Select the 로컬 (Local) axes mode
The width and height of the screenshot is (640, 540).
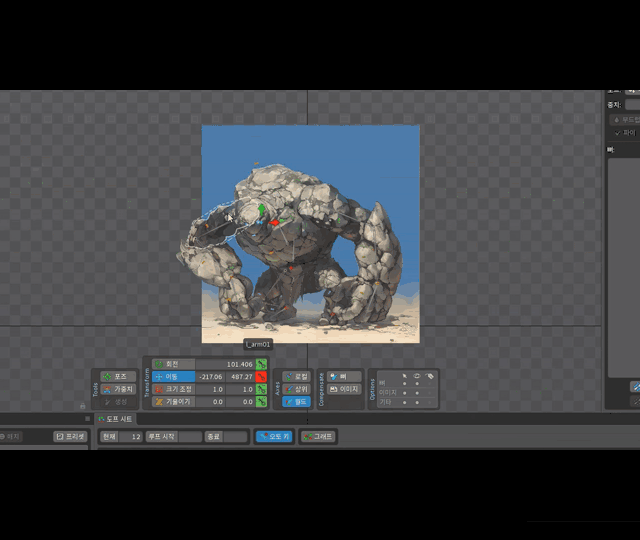(x=296, y=376)
